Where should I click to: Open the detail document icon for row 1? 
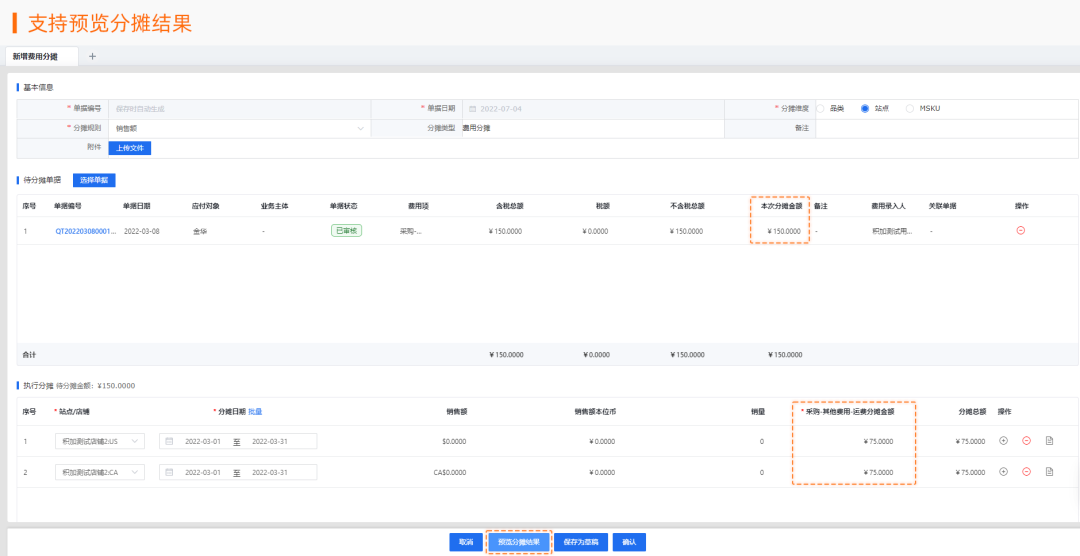(x=1049, y=441)
